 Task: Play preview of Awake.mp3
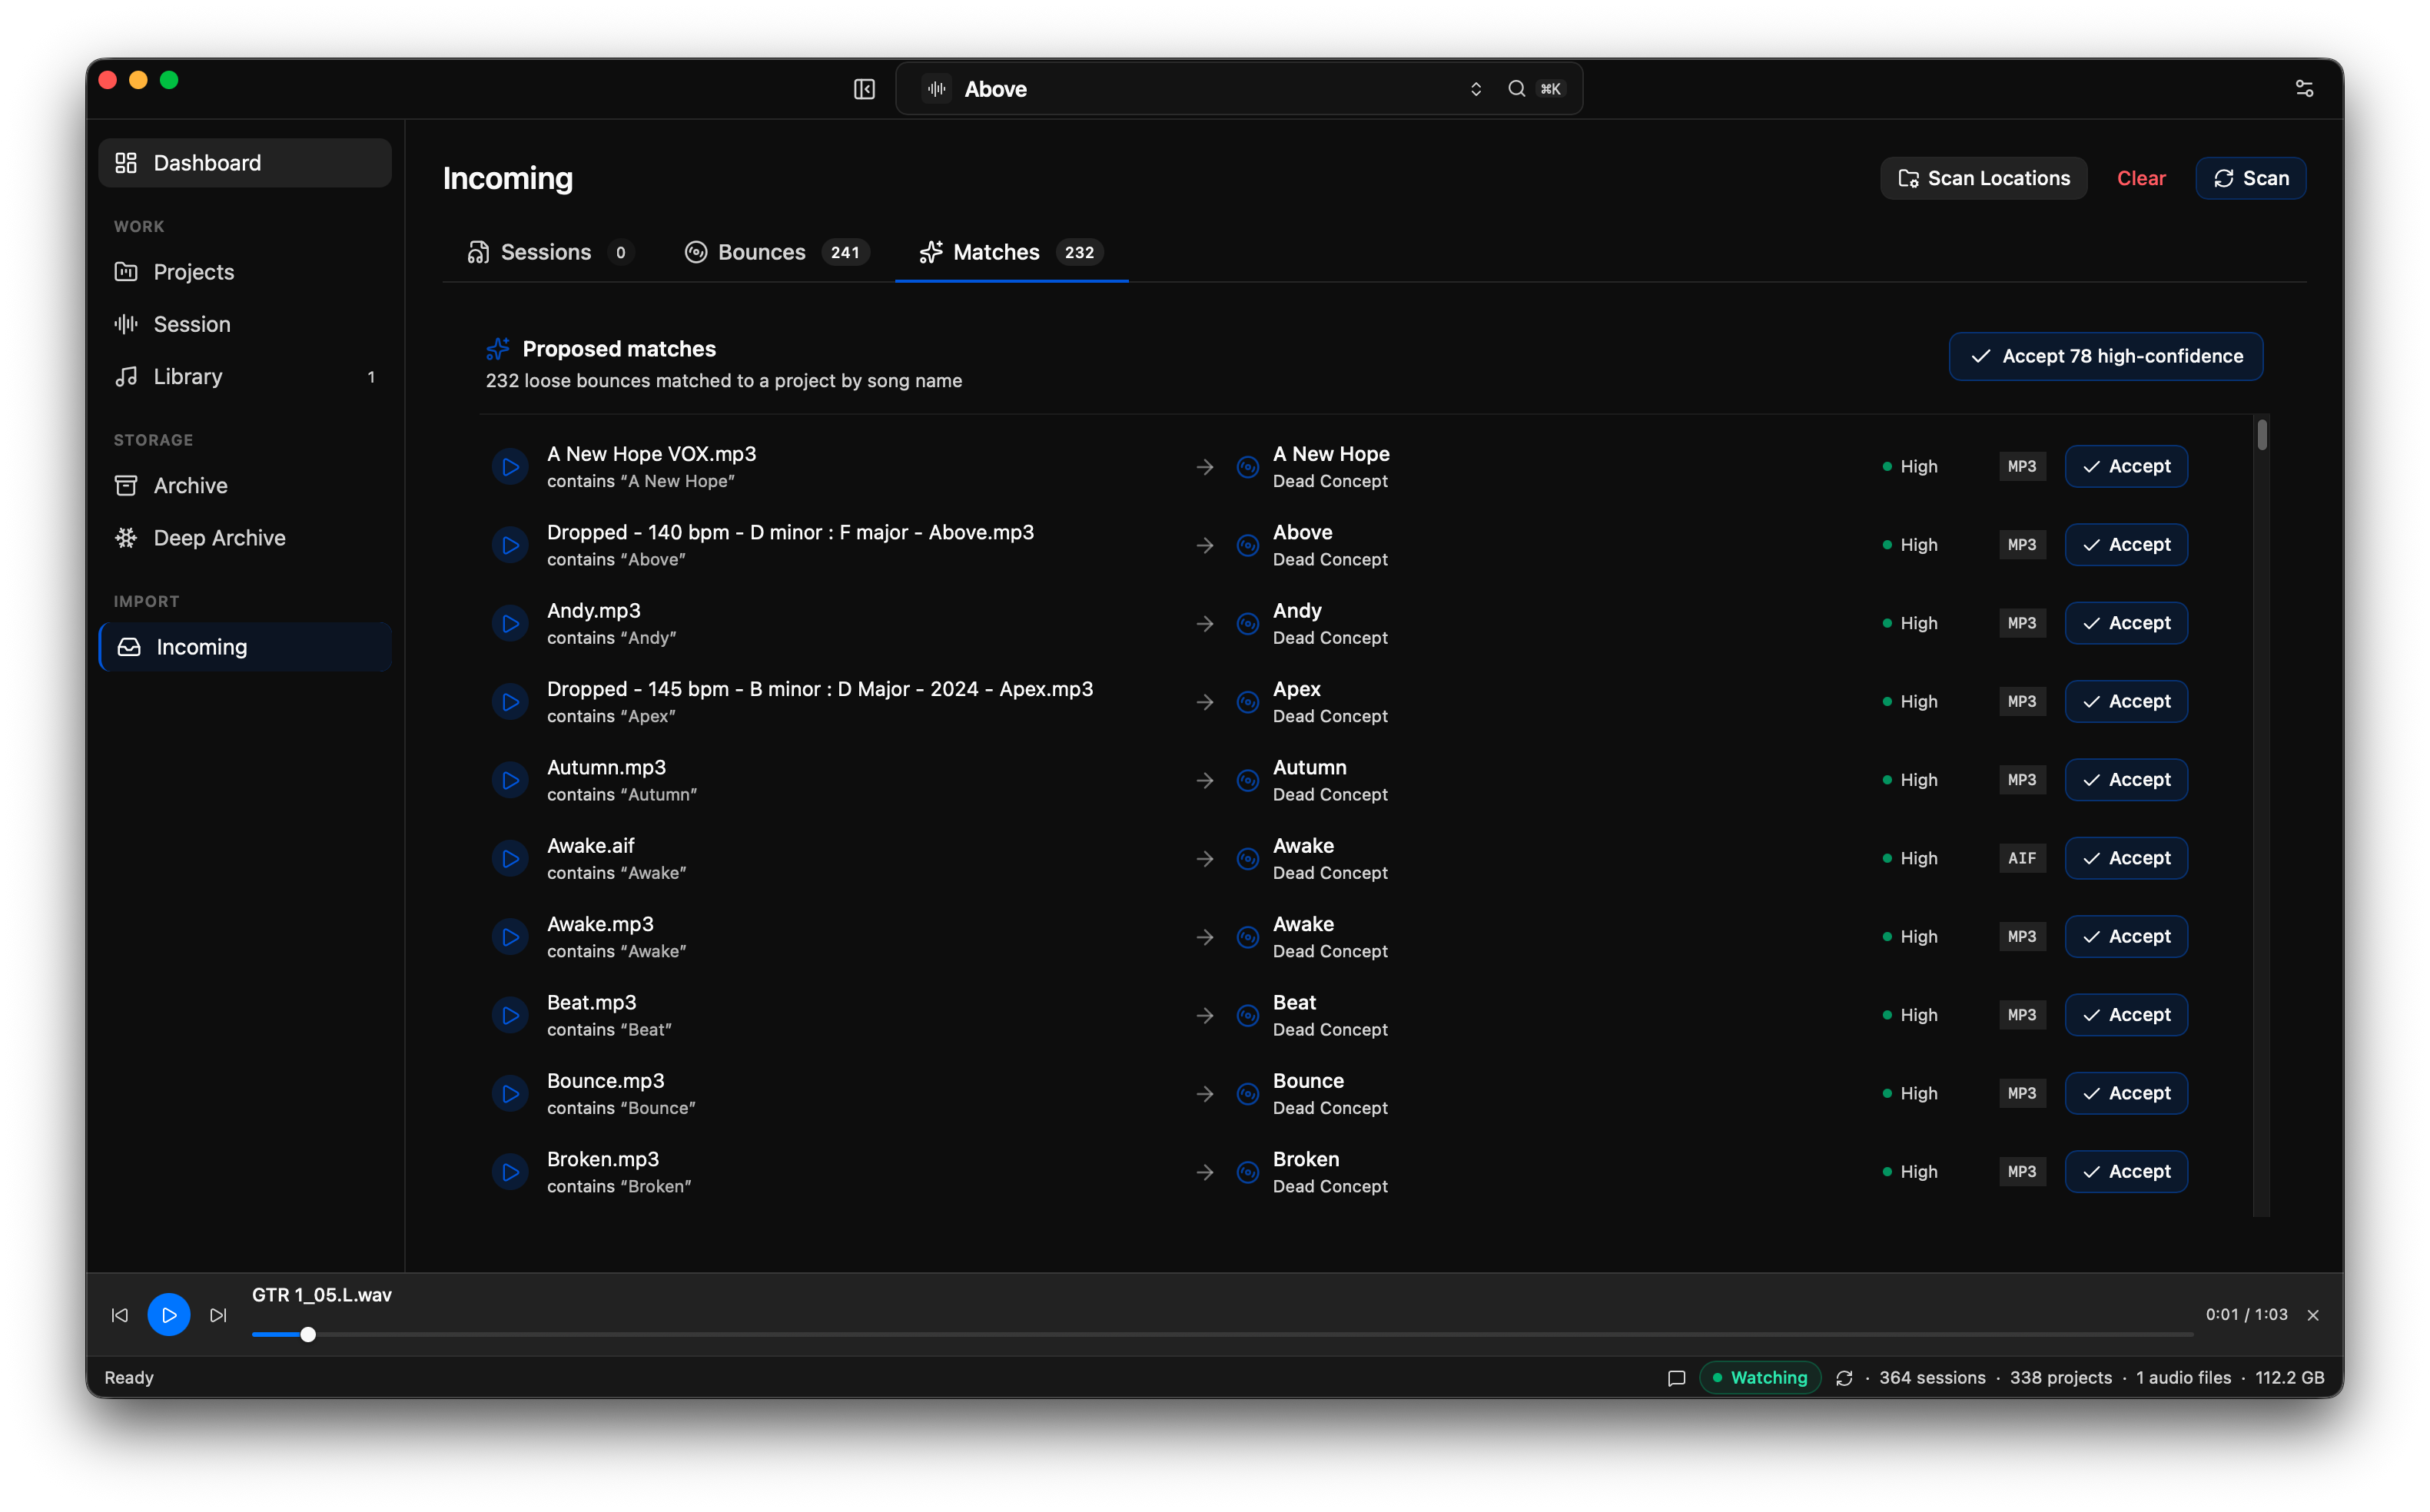pyautogui.click(x=510, y=937)
